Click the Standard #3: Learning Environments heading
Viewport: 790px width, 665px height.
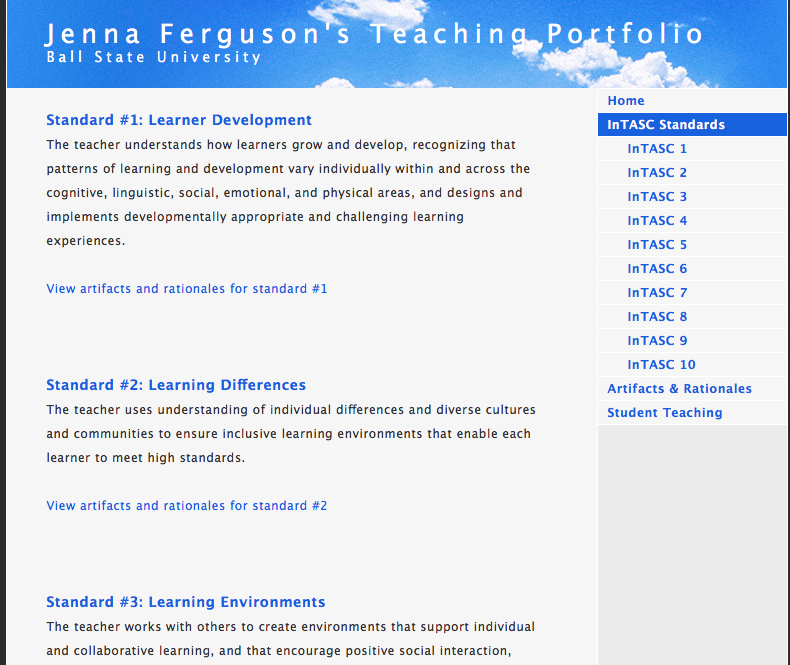pyautogui.click(x=186, y=602)
